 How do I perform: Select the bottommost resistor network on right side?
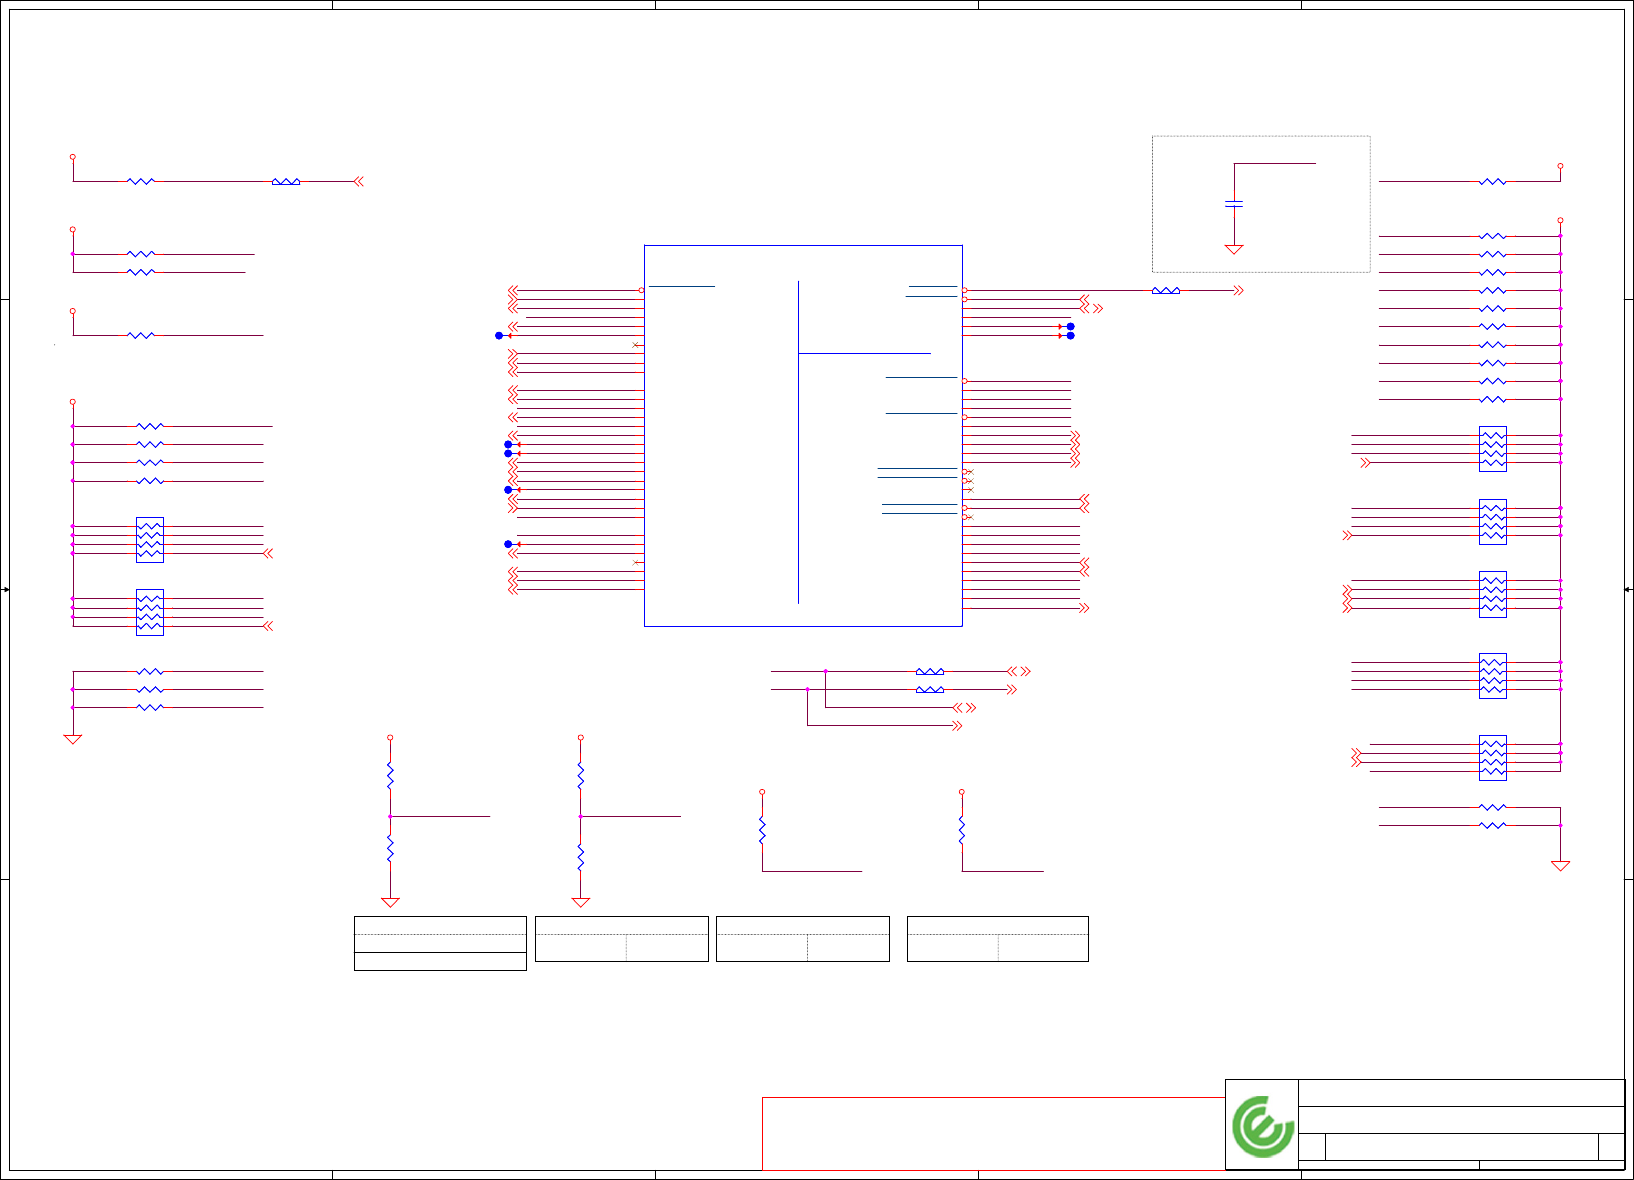tap(1492, 758)
